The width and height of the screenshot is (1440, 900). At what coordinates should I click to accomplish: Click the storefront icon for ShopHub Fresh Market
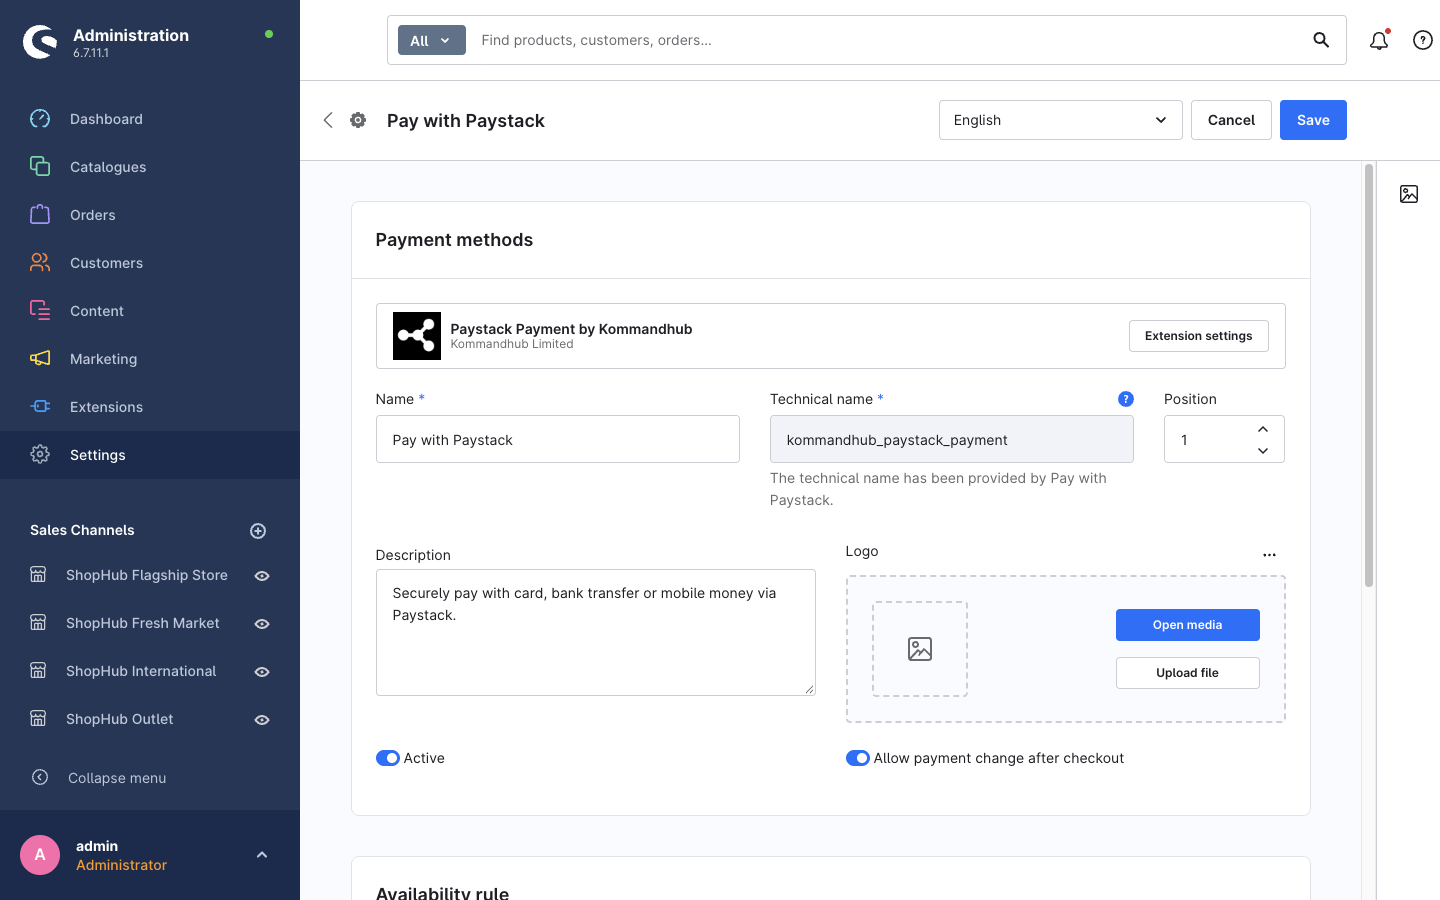tap(38, 623)
